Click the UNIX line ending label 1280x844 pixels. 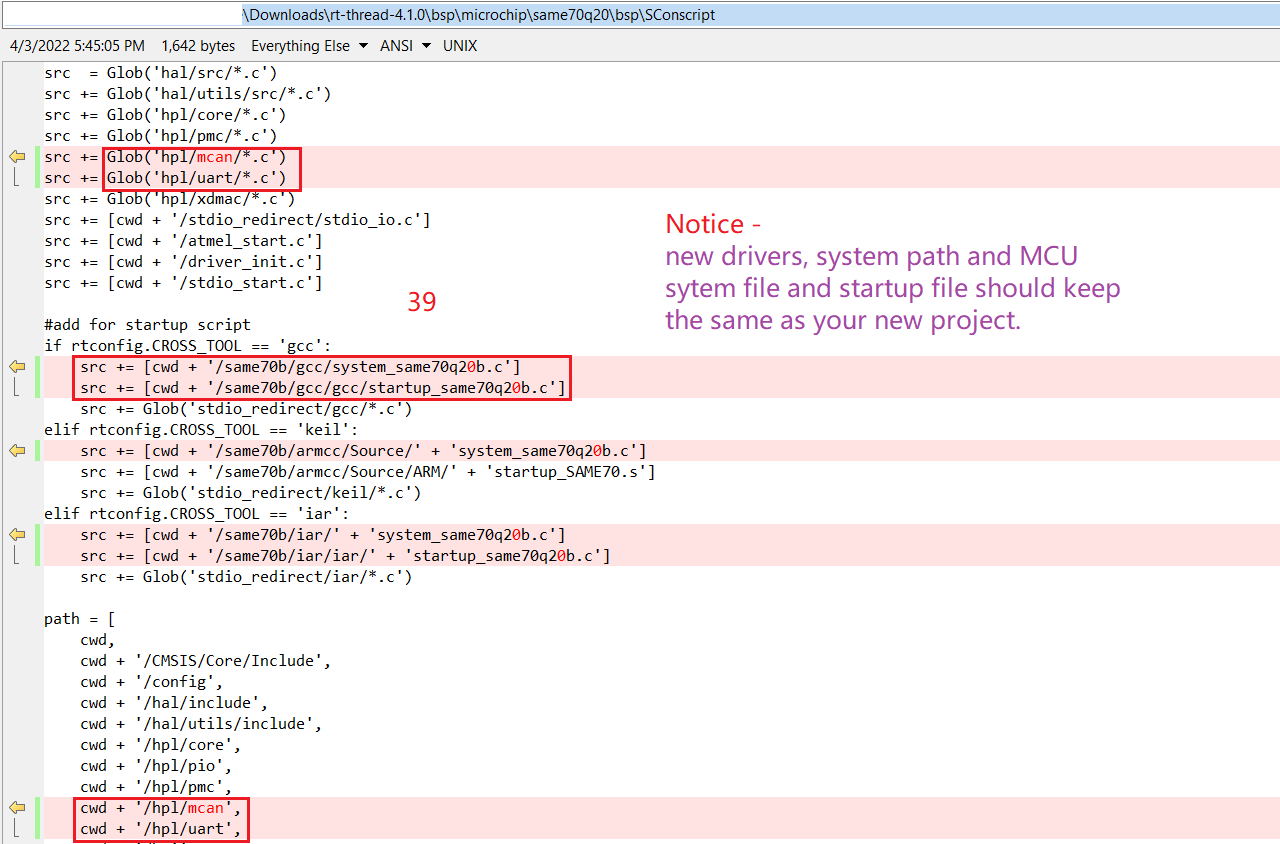(460, 46)
